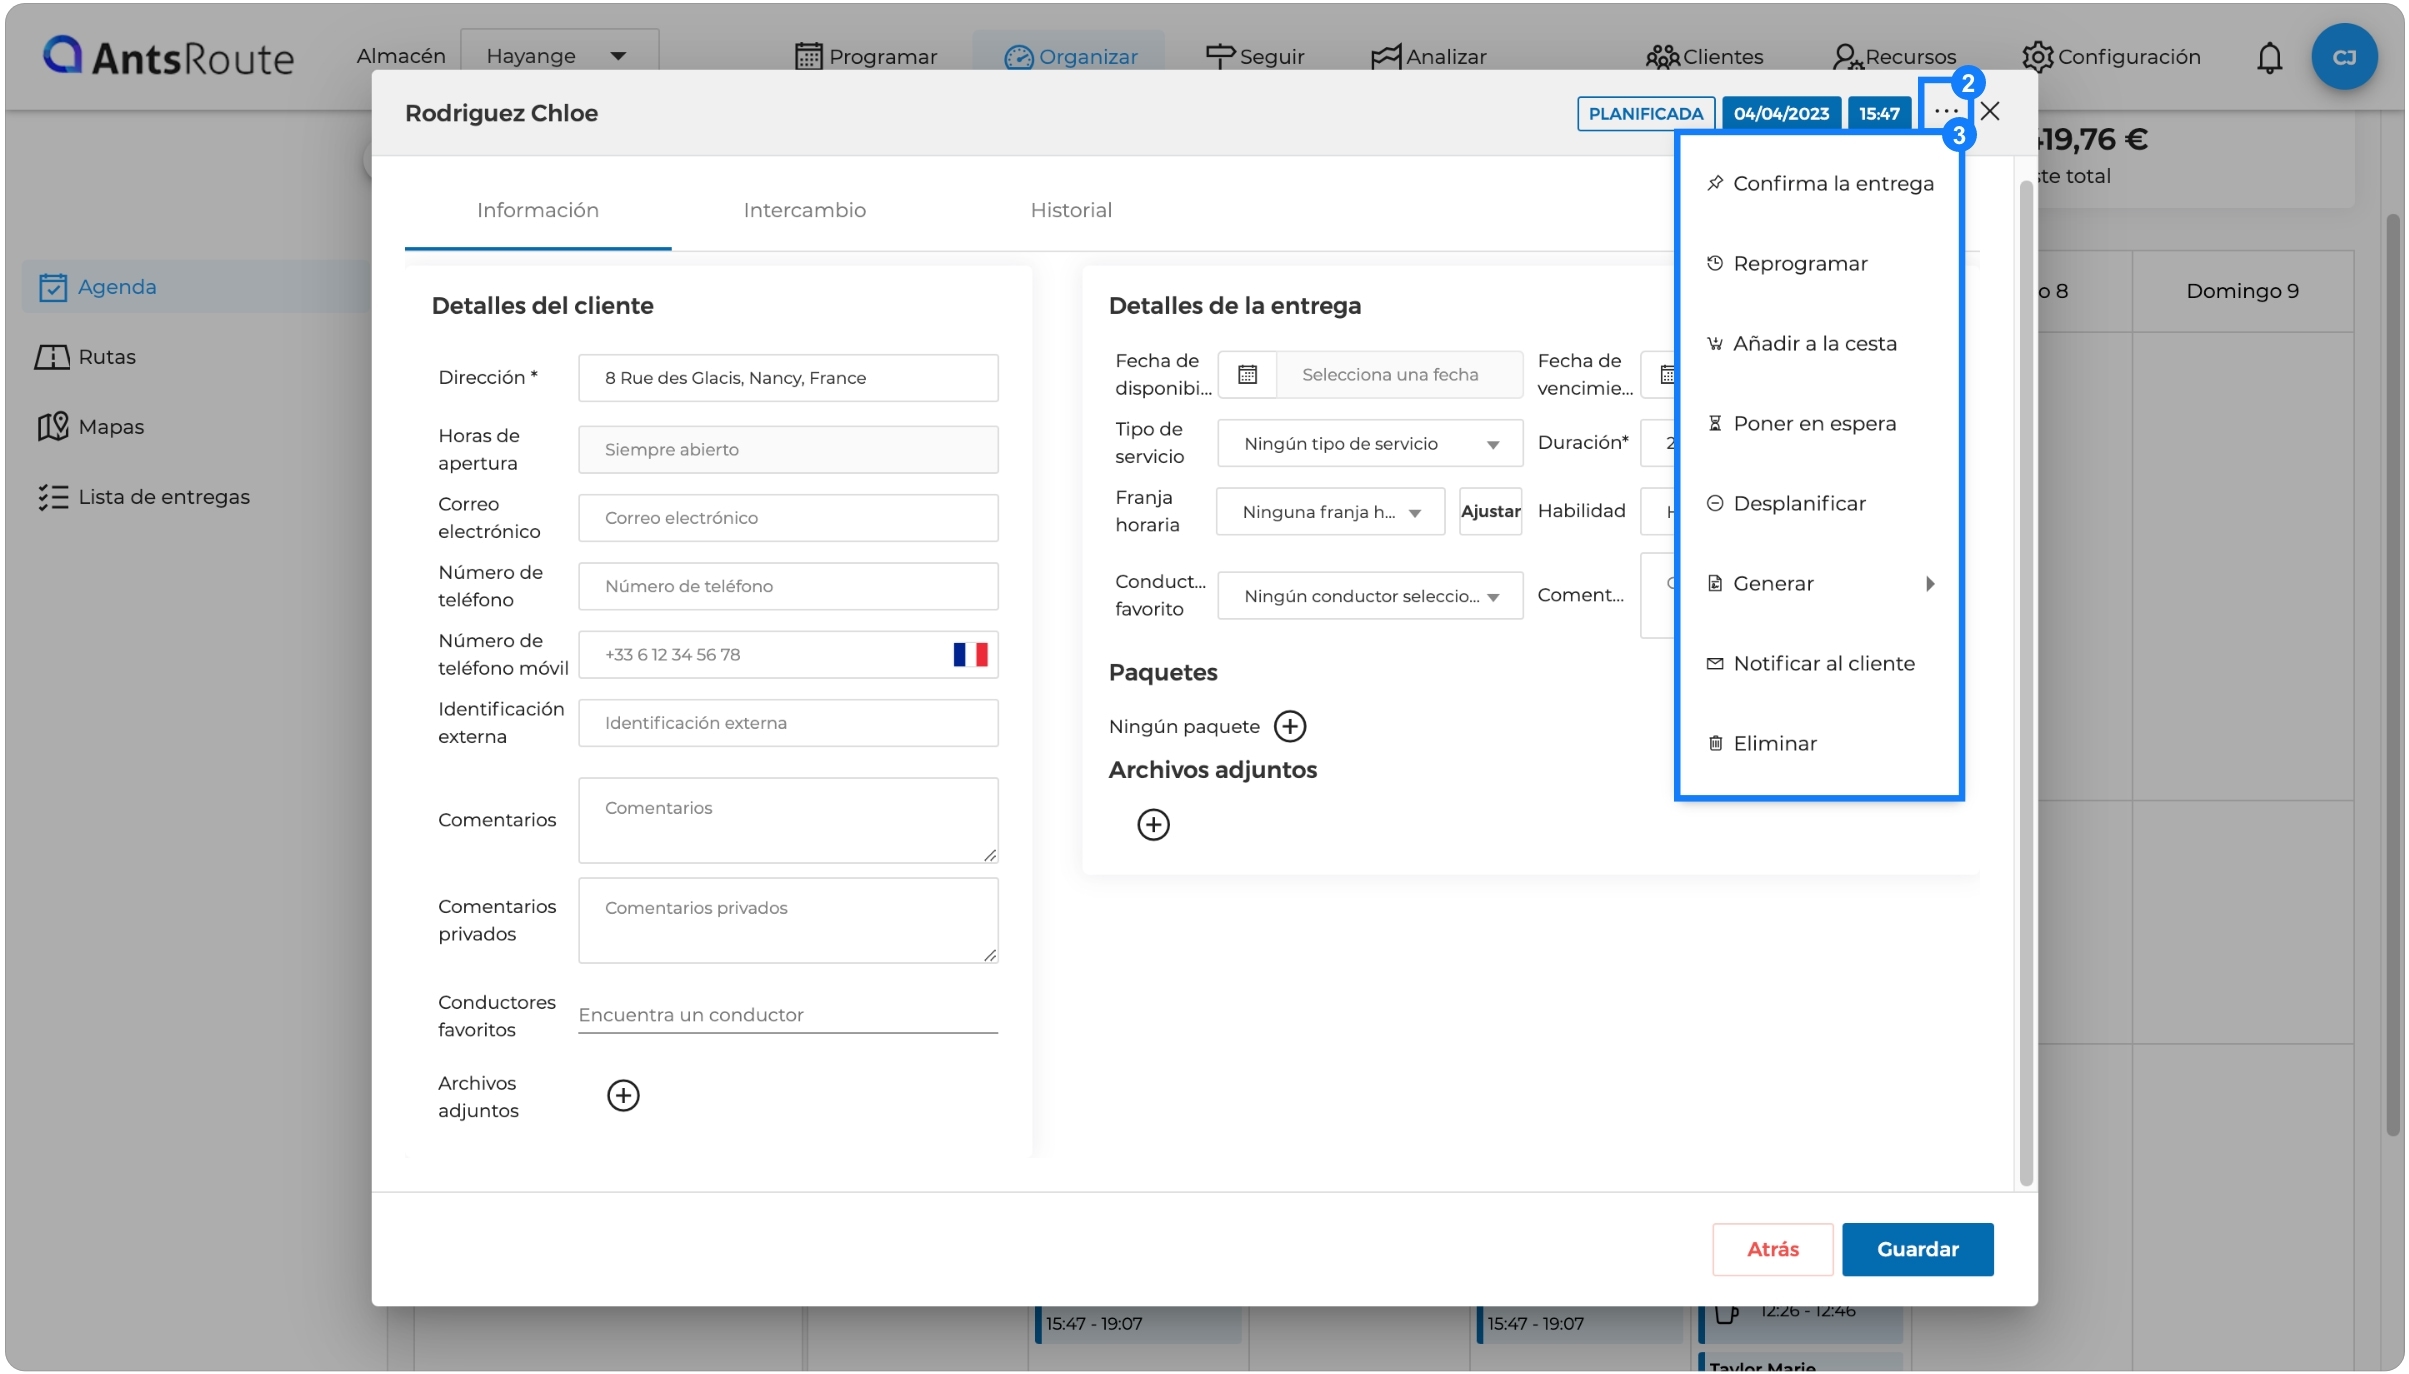
Task: Add a package with plus icon
Action: point(1290,727)
